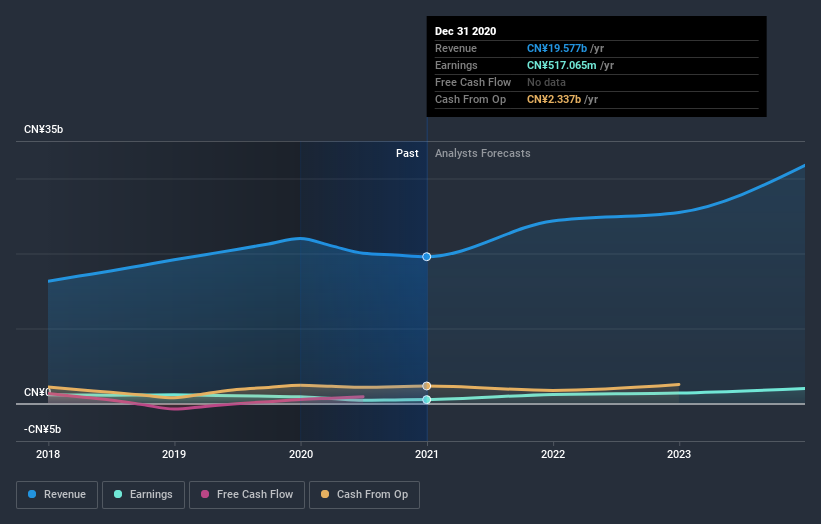Click the CN¥35b y-axis label
This screenshot has width=821, height=524.
click(43, 129)
